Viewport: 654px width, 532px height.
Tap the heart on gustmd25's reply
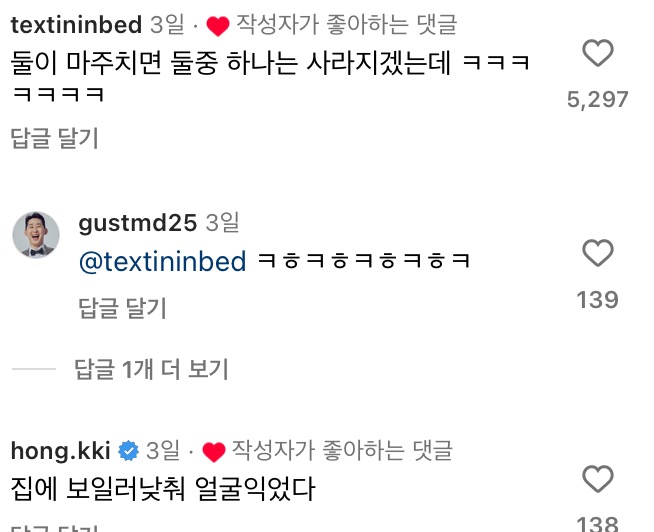point(597,253)
